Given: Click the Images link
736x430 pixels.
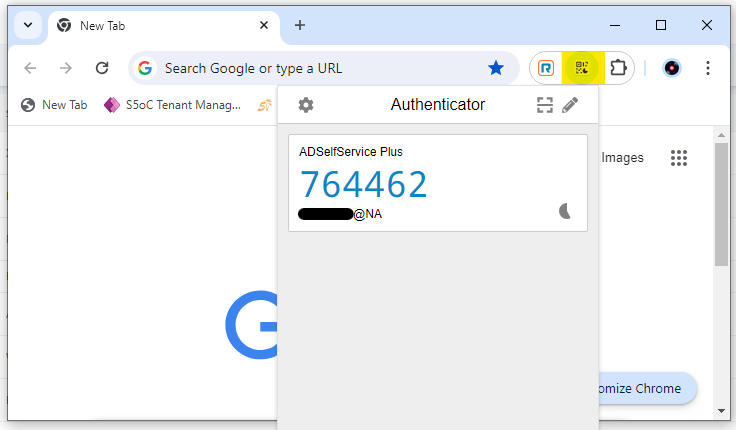Looking at the screenshot, I should click(x=622, y=158).
